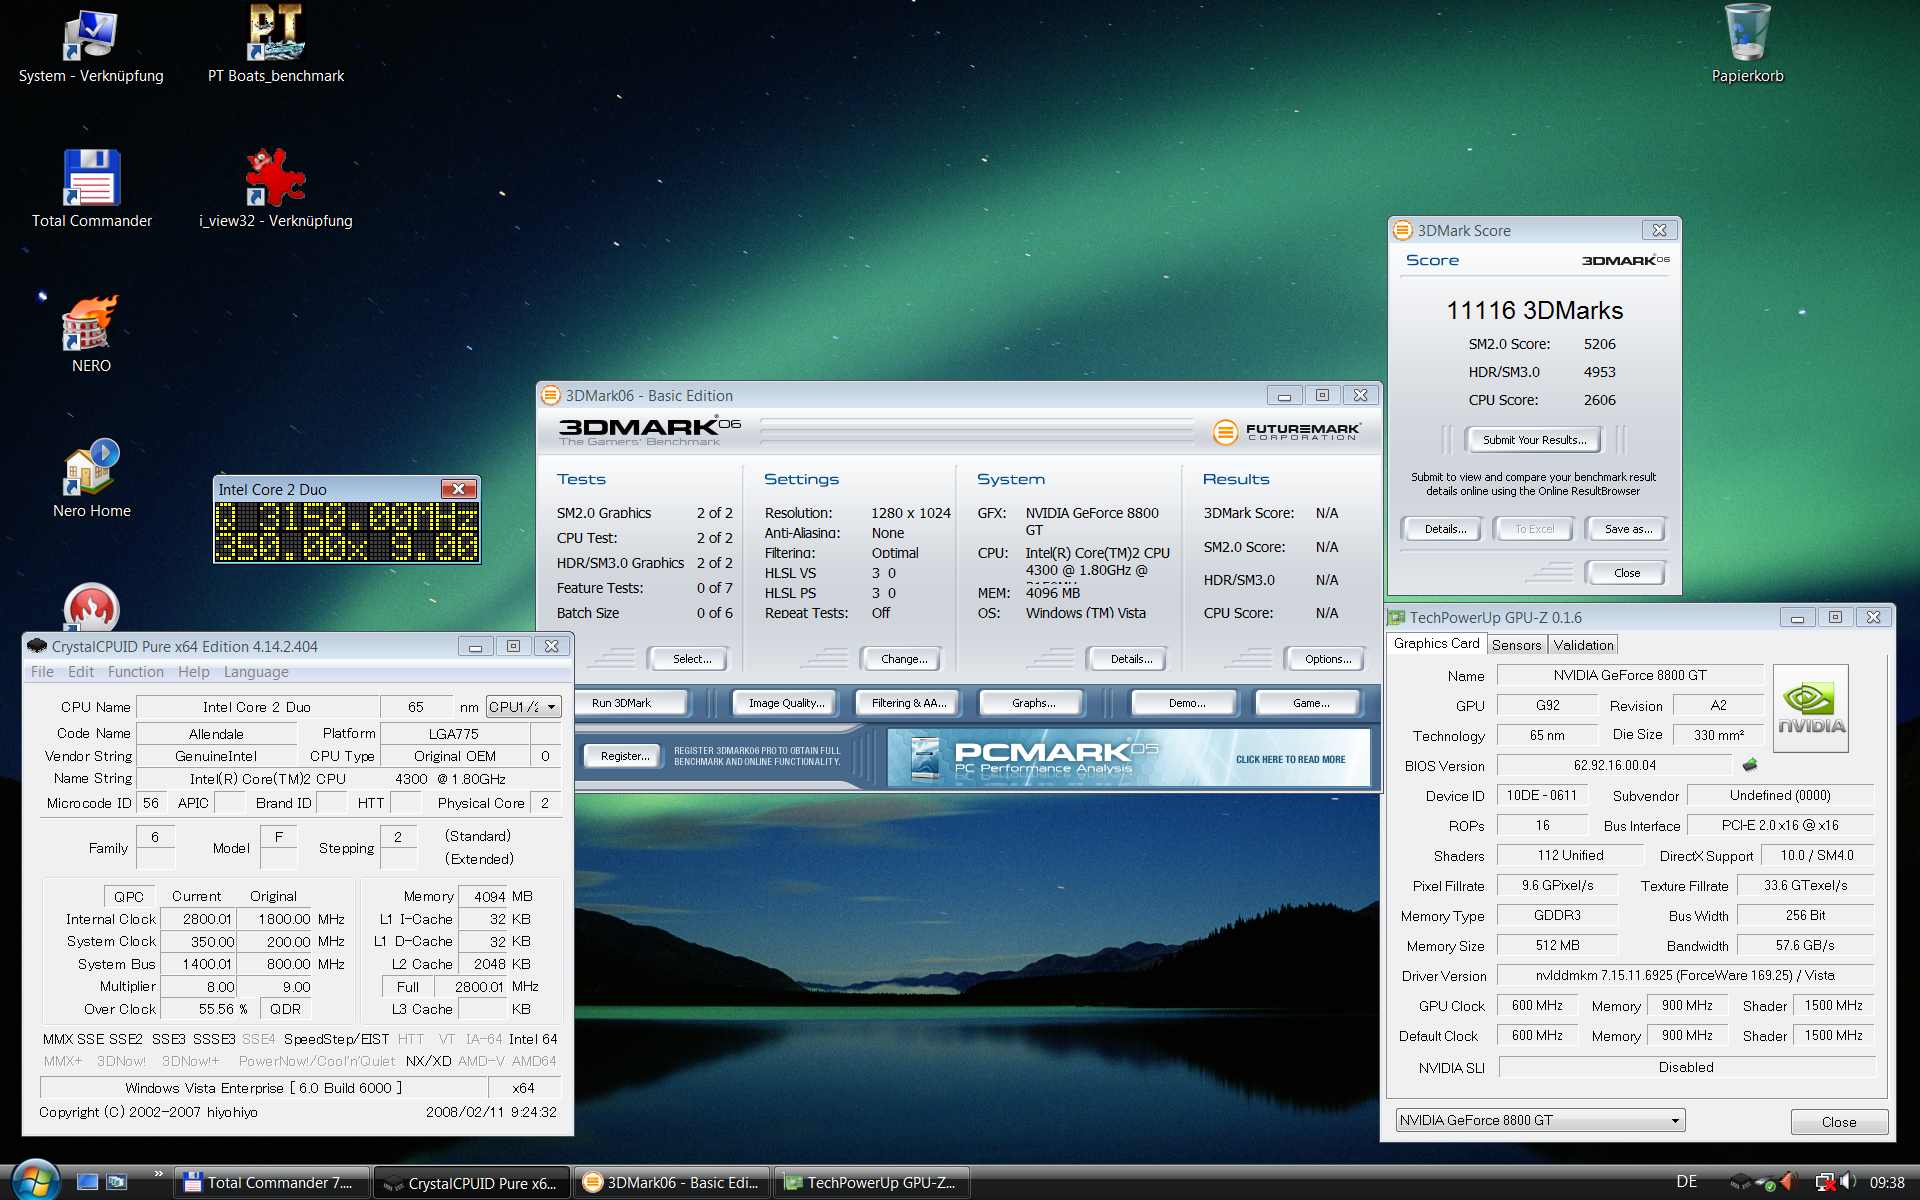Toggle the QDR button in CrystalCPUID

(285, 1009)
